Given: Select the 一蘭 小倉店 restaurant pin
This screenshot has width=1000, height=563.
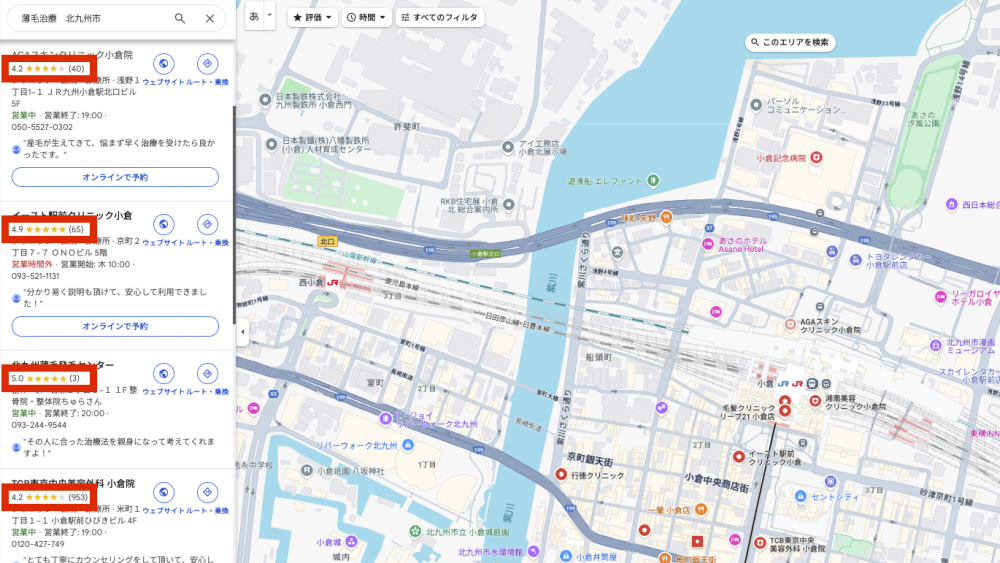Looking at the screenshot, I should tap(700, 509).
